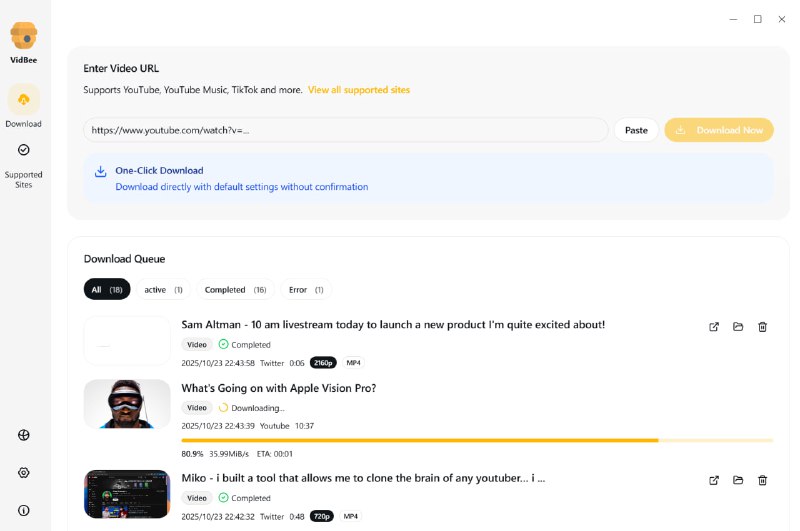The width and height of the screenshot is (800, 531).
Task: Click the globe icon in sidebar
Action: pos(24,435)
